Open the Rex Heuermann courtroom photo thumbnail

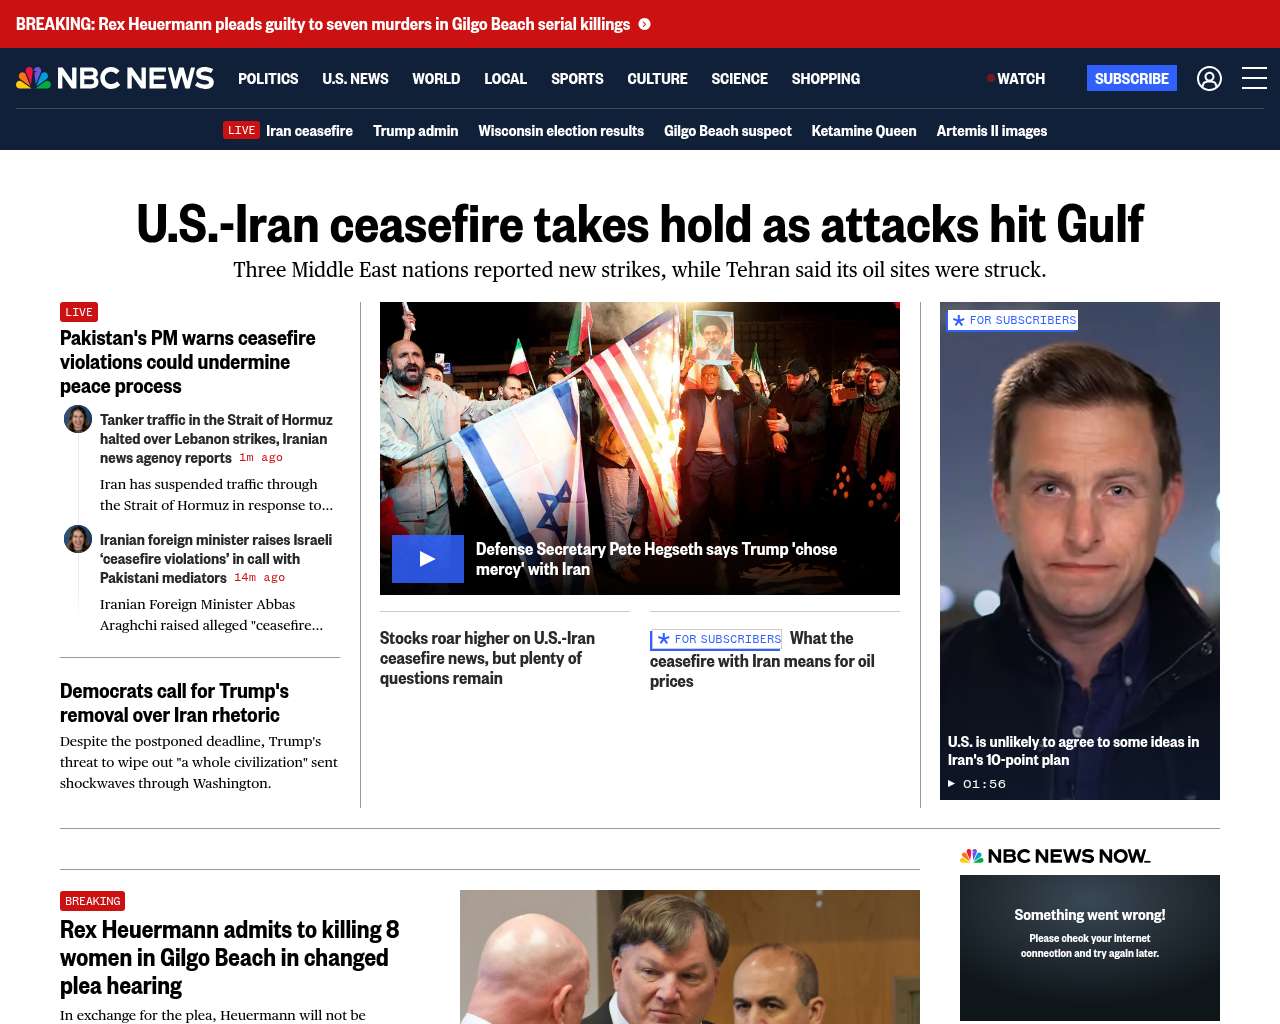click(690, 957)
